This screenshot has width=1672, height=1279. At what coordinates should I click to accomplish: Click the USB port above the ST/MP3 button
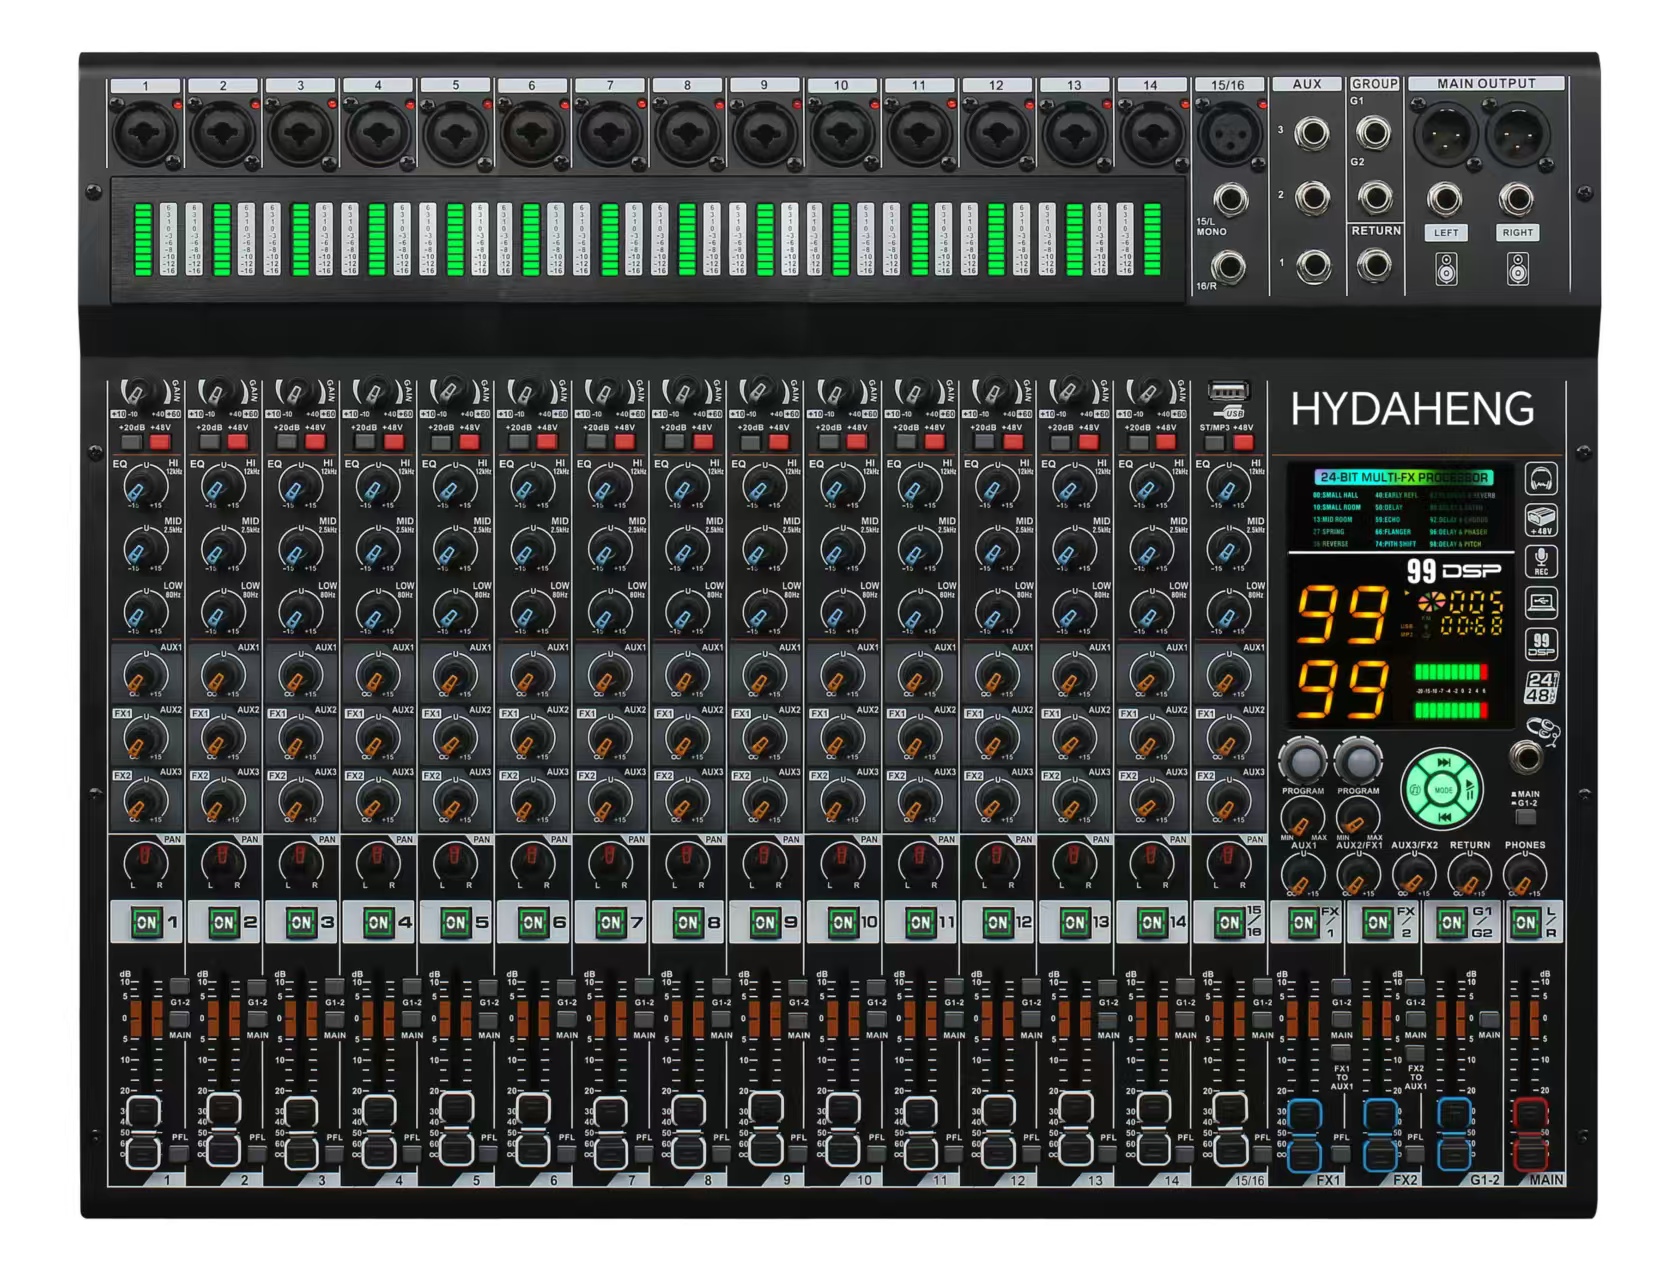point(1228,389)
